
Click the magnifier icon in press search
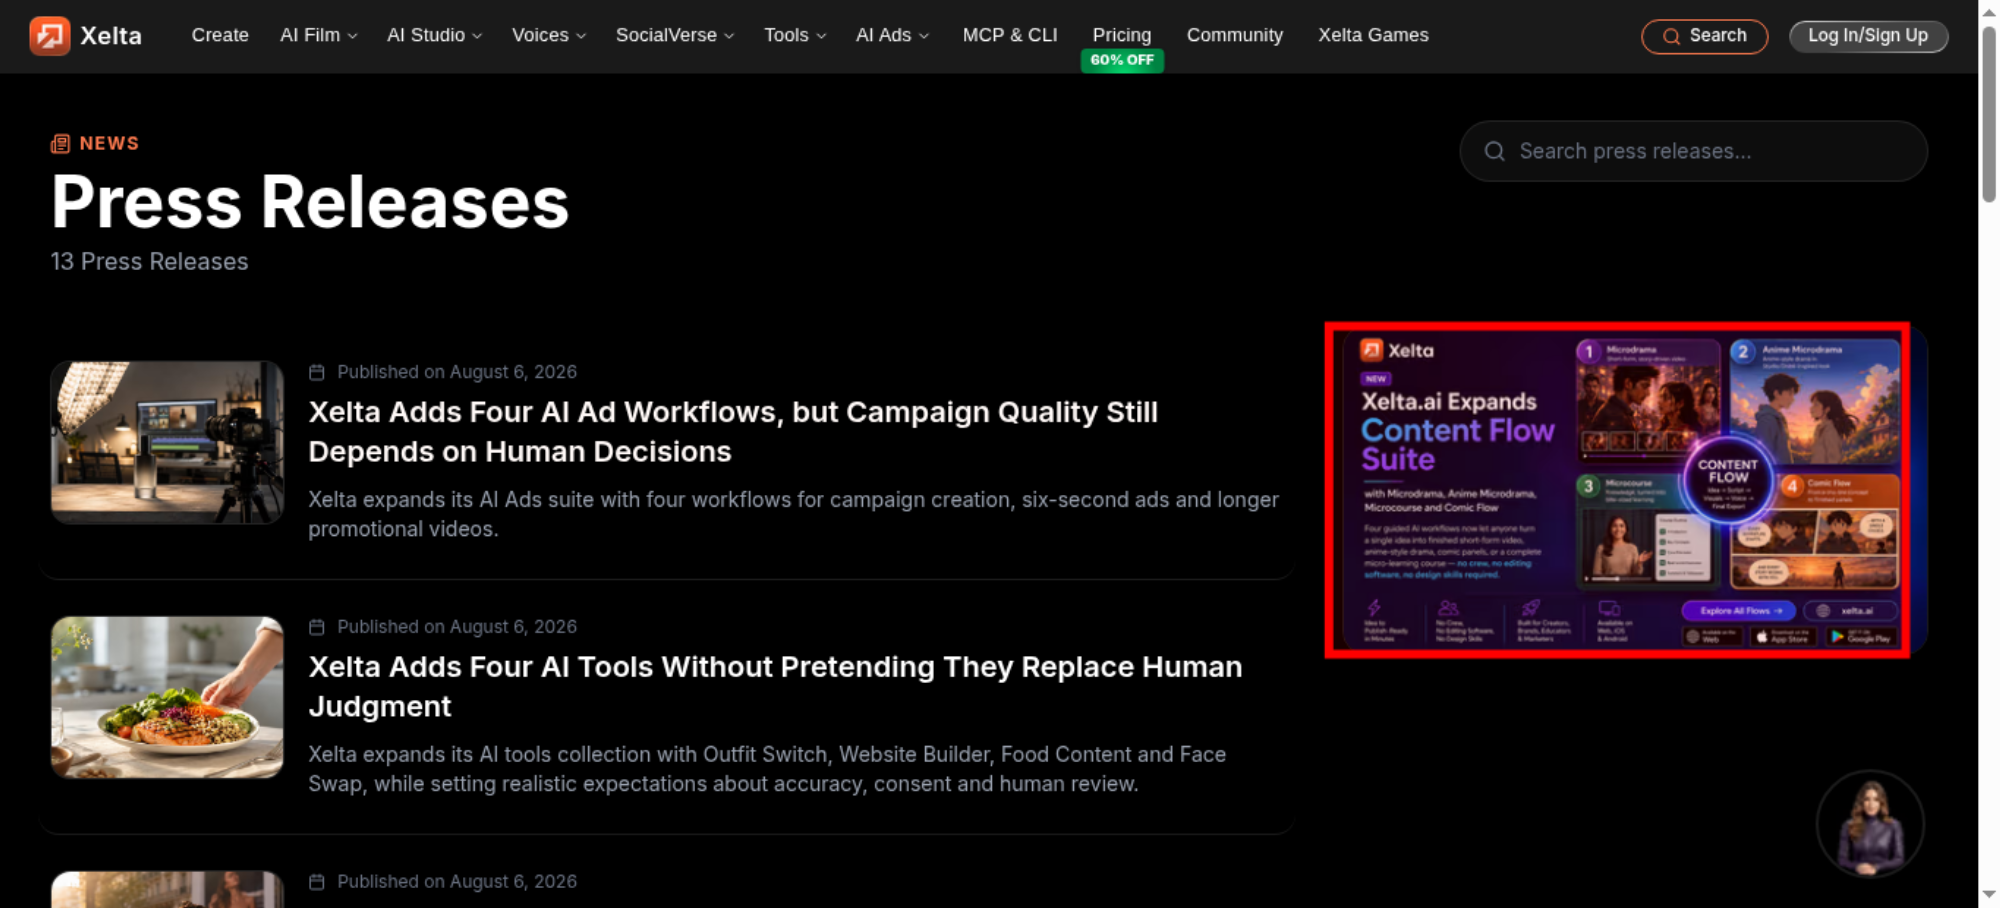pyautogui.click(x=1494, y=151)
